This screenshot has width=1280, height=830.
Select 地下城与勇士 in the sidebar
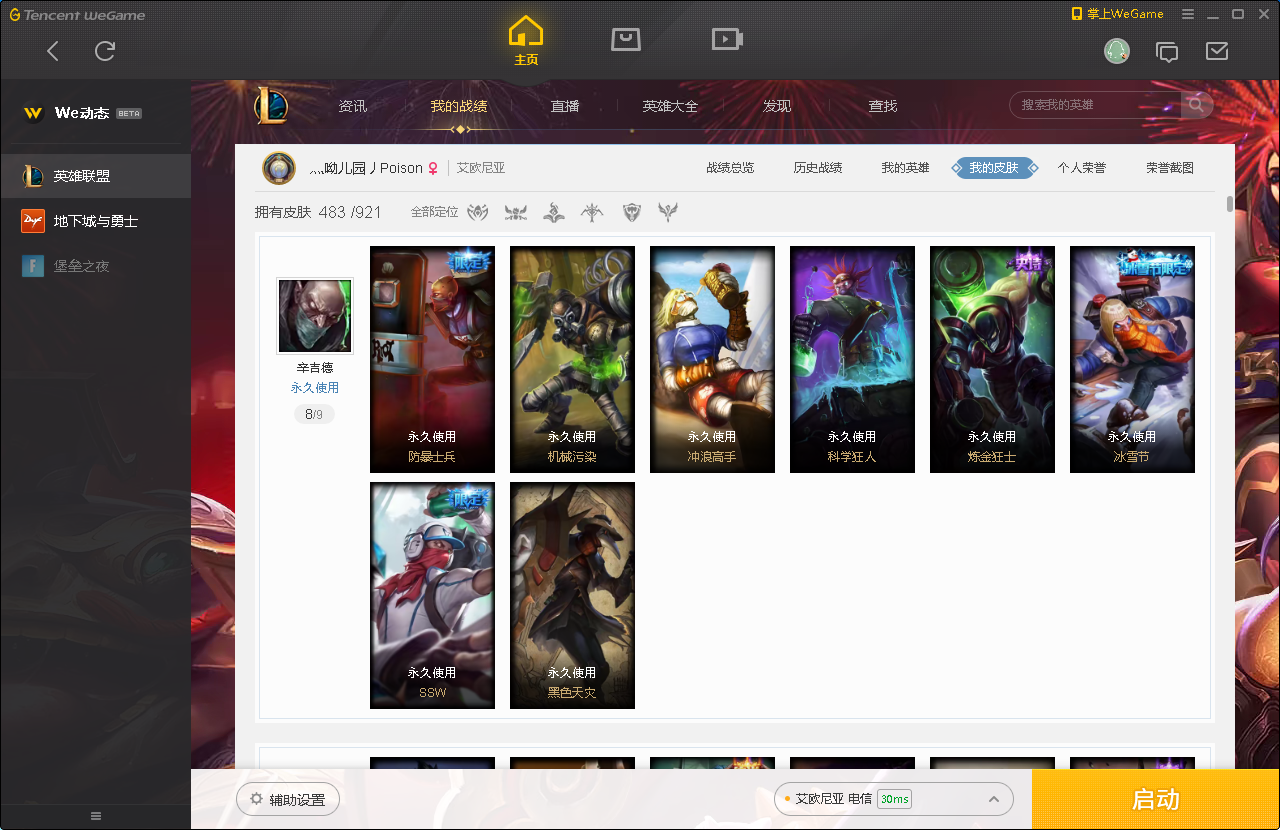click(95, 221)
